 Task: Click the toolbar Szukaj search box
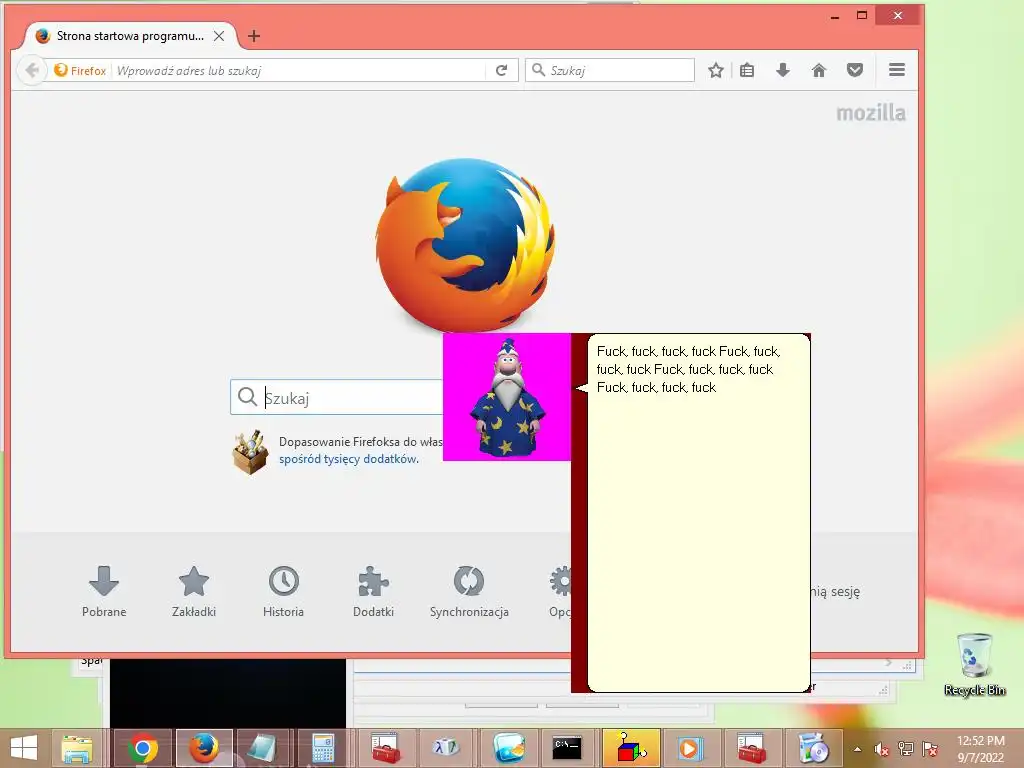click(610, 70)
